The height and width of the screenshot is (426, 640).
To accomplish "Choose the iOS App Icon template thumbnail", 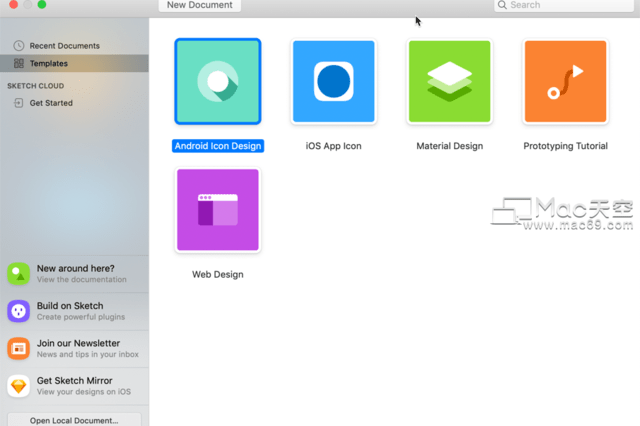I will [x=333, y=81].
